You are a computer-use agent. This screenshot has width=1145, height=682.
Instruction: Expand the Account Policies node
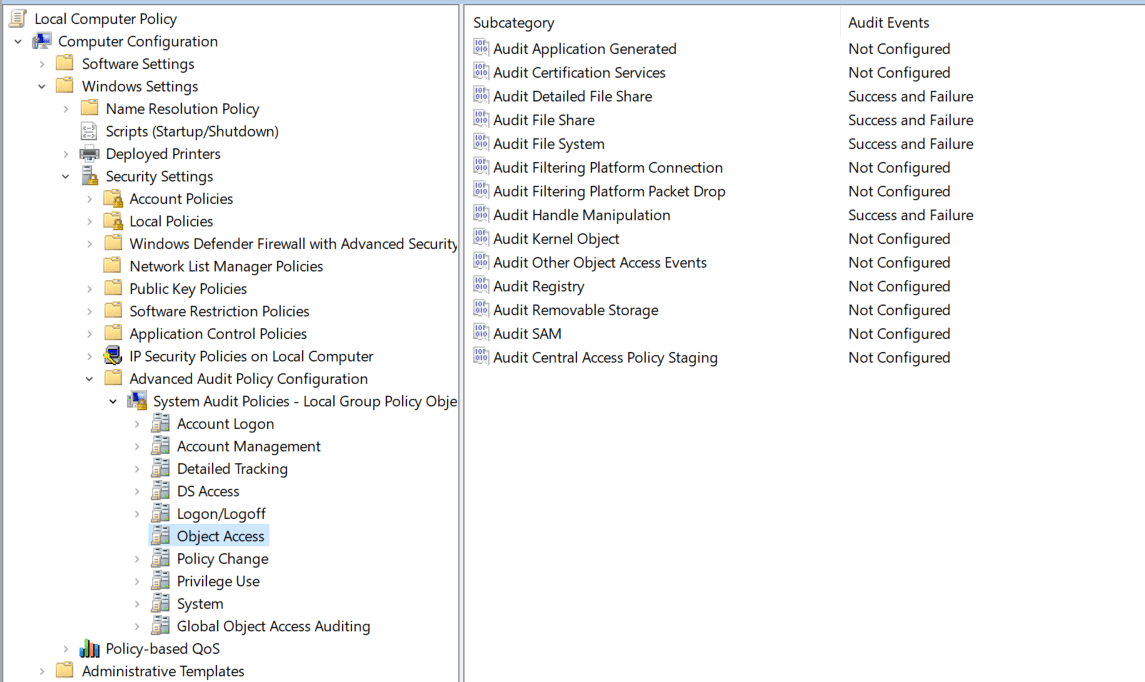91,198
